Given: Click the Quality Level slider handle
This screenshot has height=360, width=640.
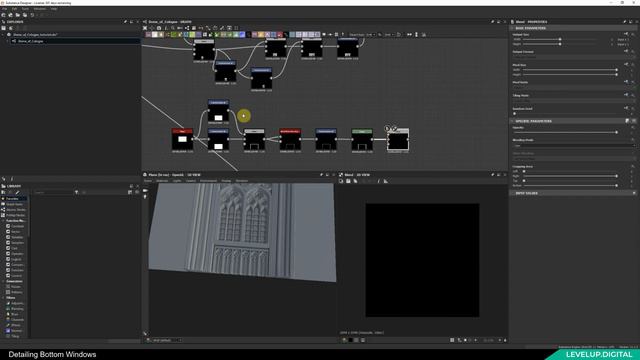Looking at the screenshot, I should 515,113.
